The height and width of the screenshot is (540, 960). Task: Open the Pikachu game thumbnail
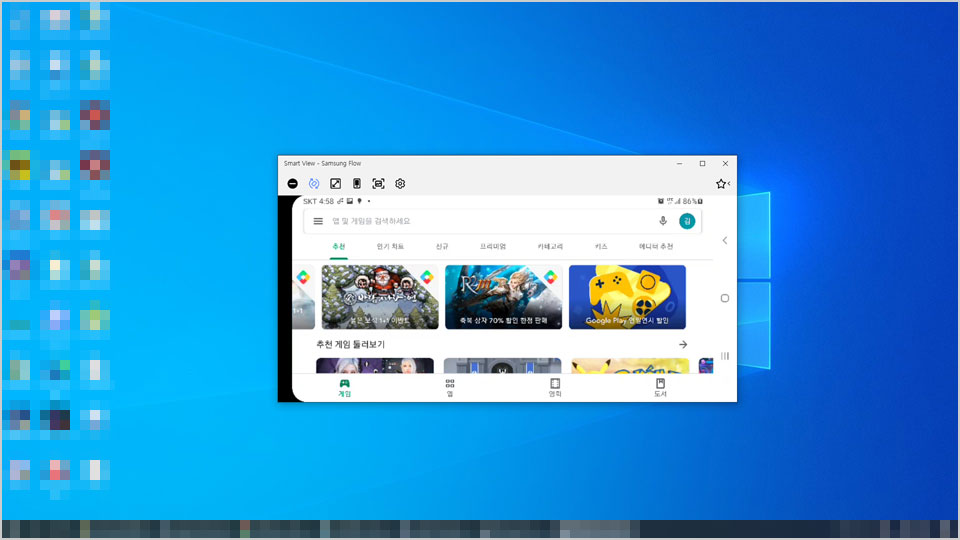[x=629, y=366]
